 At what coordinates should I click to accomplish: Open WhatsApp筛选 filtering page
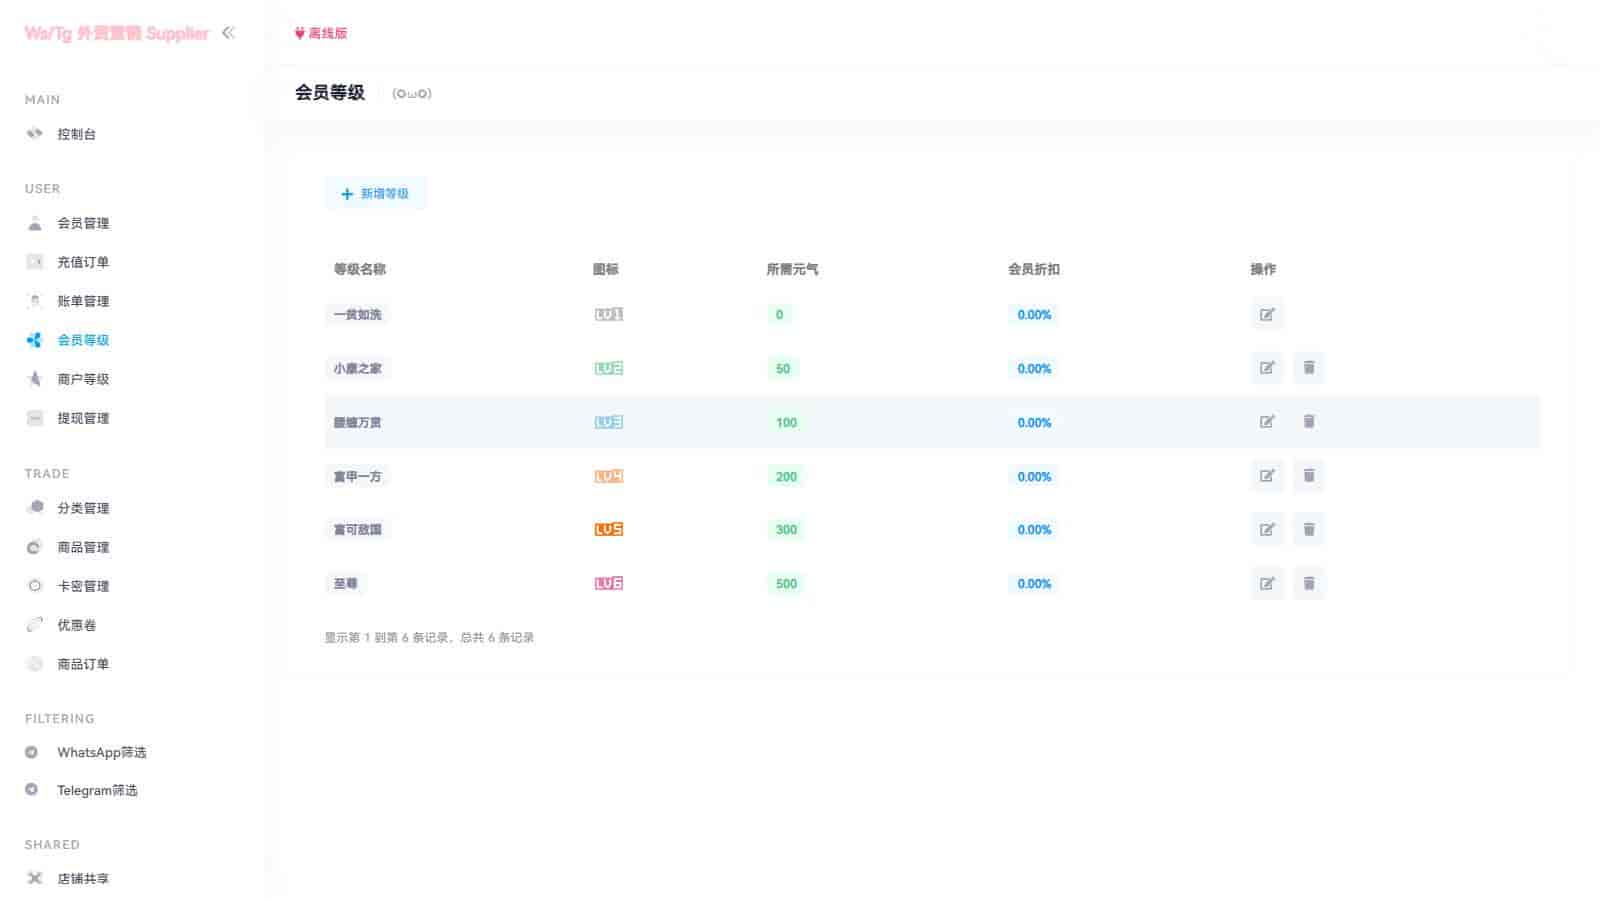coord(101,752)
